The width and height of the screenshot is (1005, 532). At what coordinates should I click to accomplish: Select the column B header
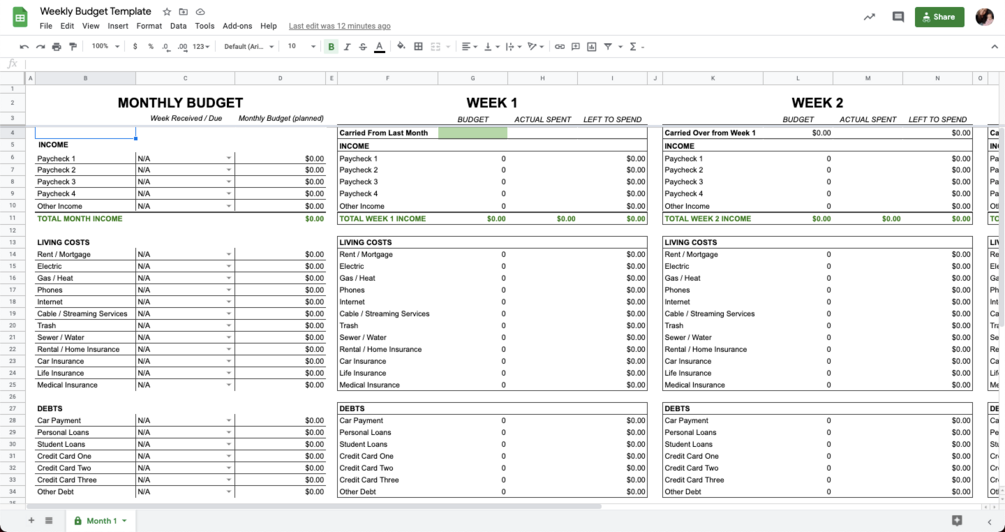click(85, 78)
